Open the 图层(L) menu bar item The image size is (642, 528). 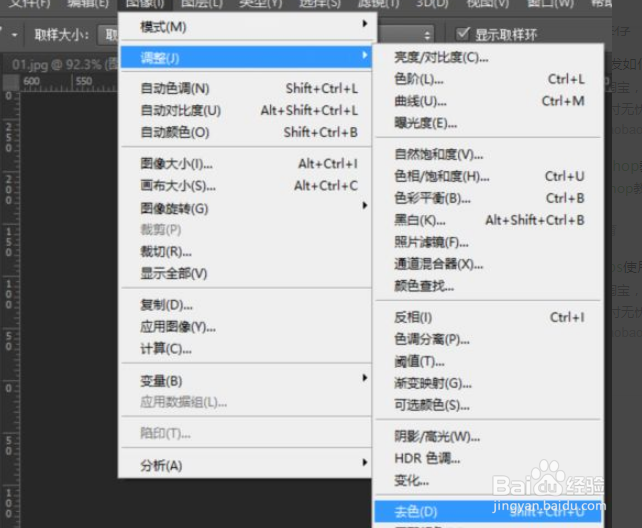202,4
